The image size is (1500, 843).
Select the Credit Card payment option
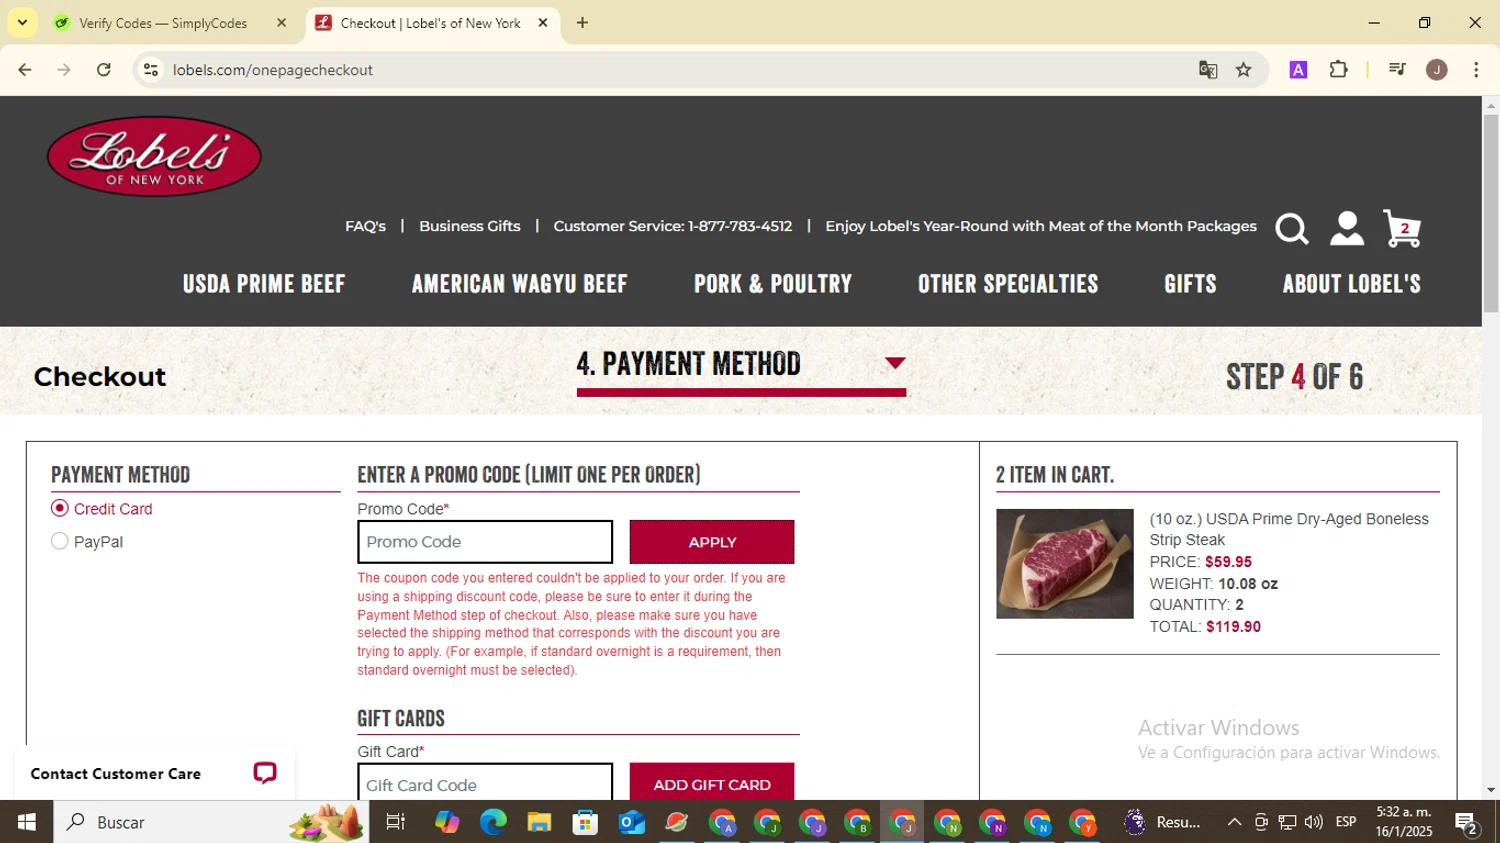coord(60,509)
